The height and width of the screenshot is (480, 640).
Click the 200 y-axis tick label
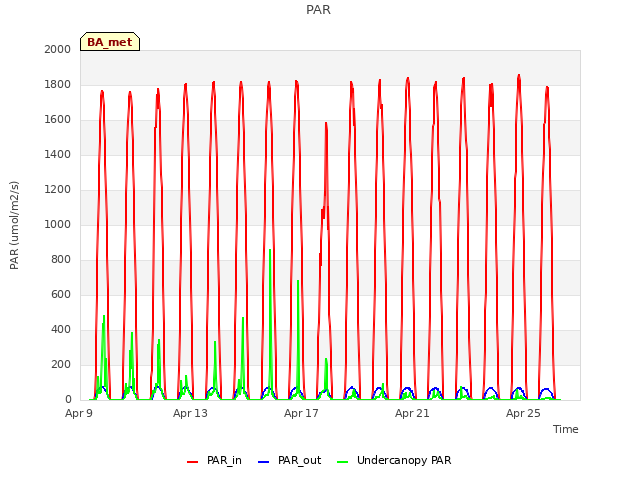click(61, 364)
